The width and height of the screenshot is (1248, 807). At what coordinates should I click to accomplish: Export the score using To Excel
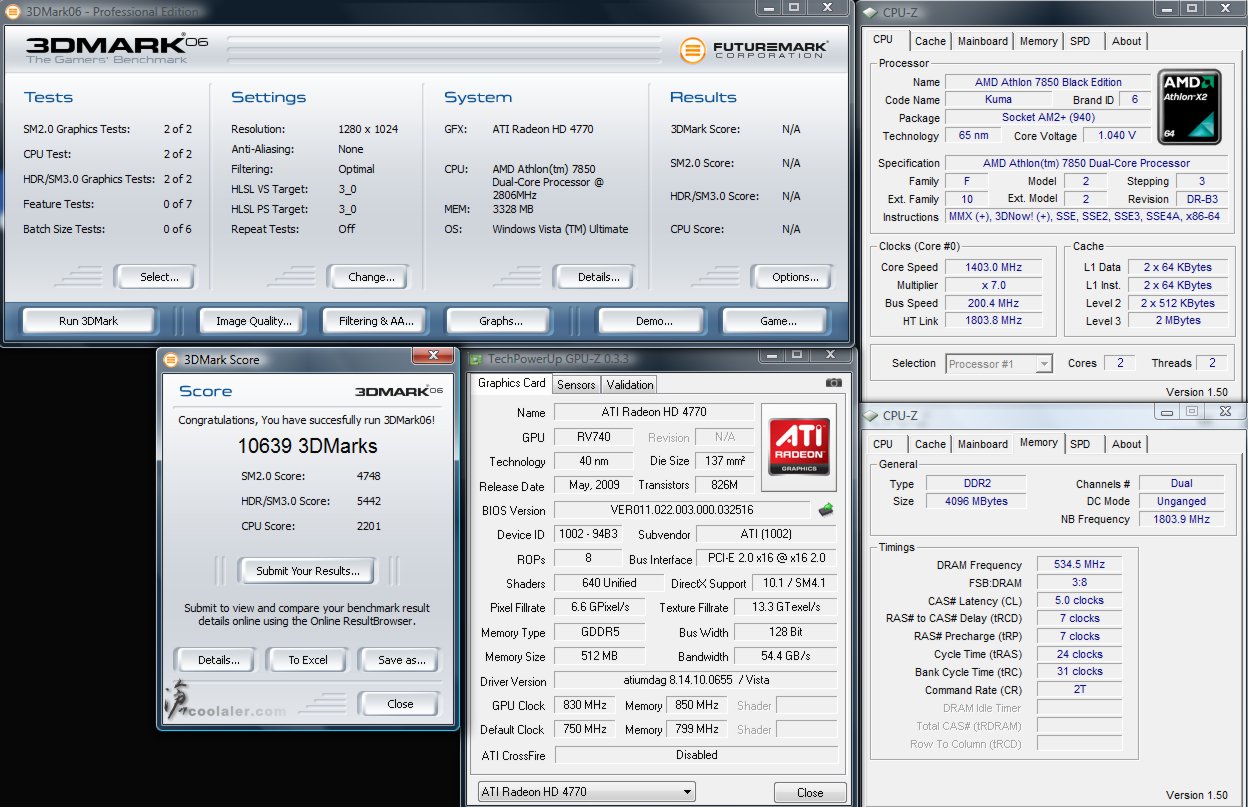(308, 660)
